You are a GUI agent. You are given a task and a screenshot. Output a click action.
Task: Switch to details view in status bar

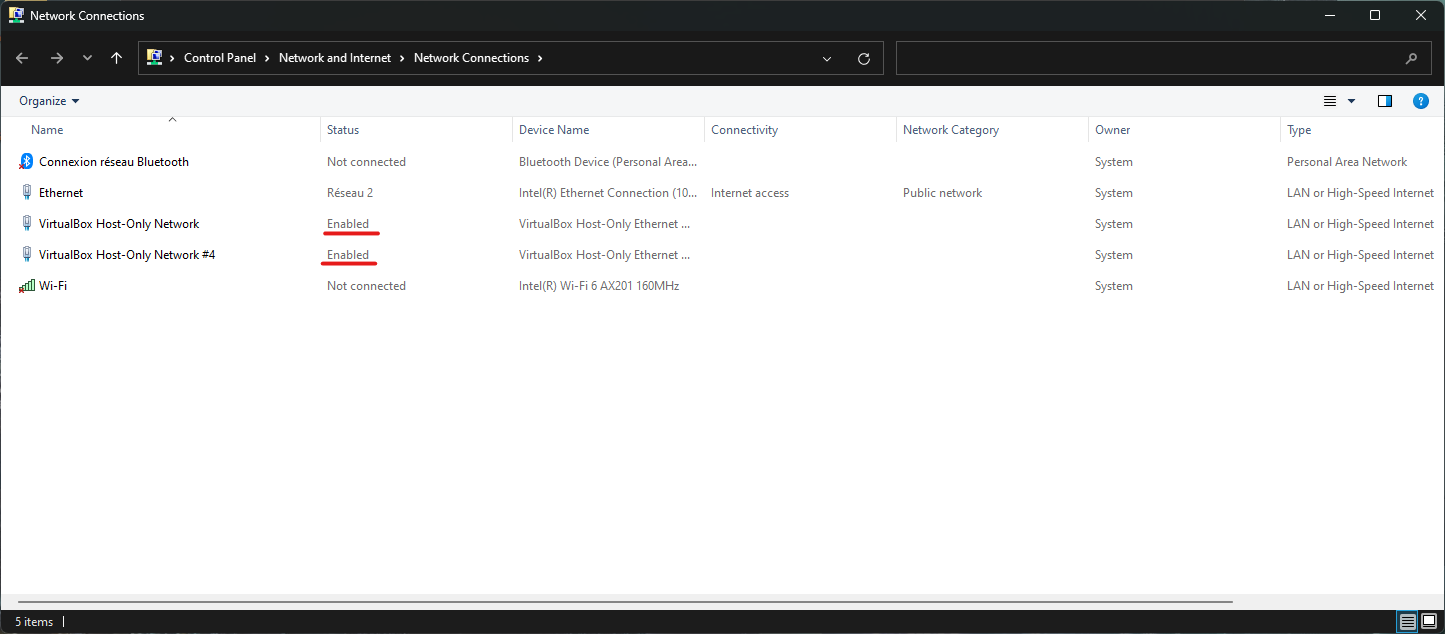click(1408, 622)
